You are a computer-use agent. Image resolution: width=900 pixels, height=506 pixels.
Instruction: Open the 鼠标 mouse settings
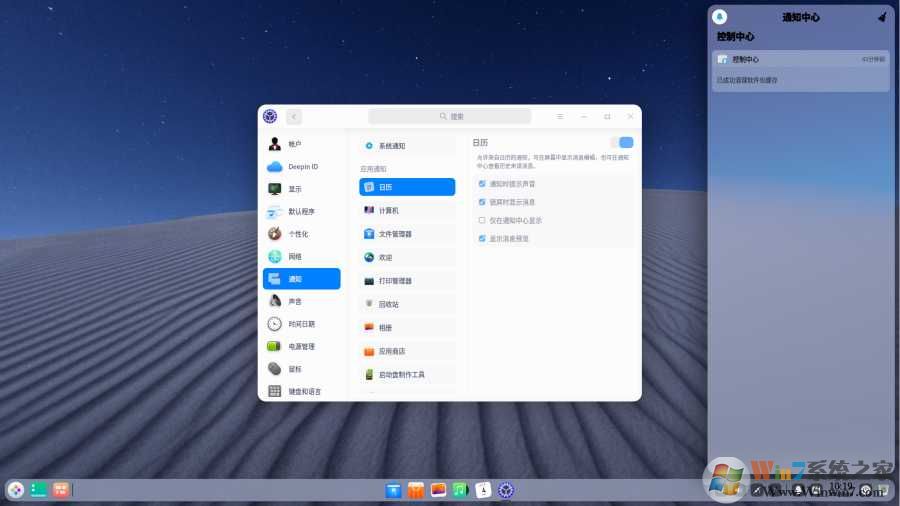[x=301, y=369]
